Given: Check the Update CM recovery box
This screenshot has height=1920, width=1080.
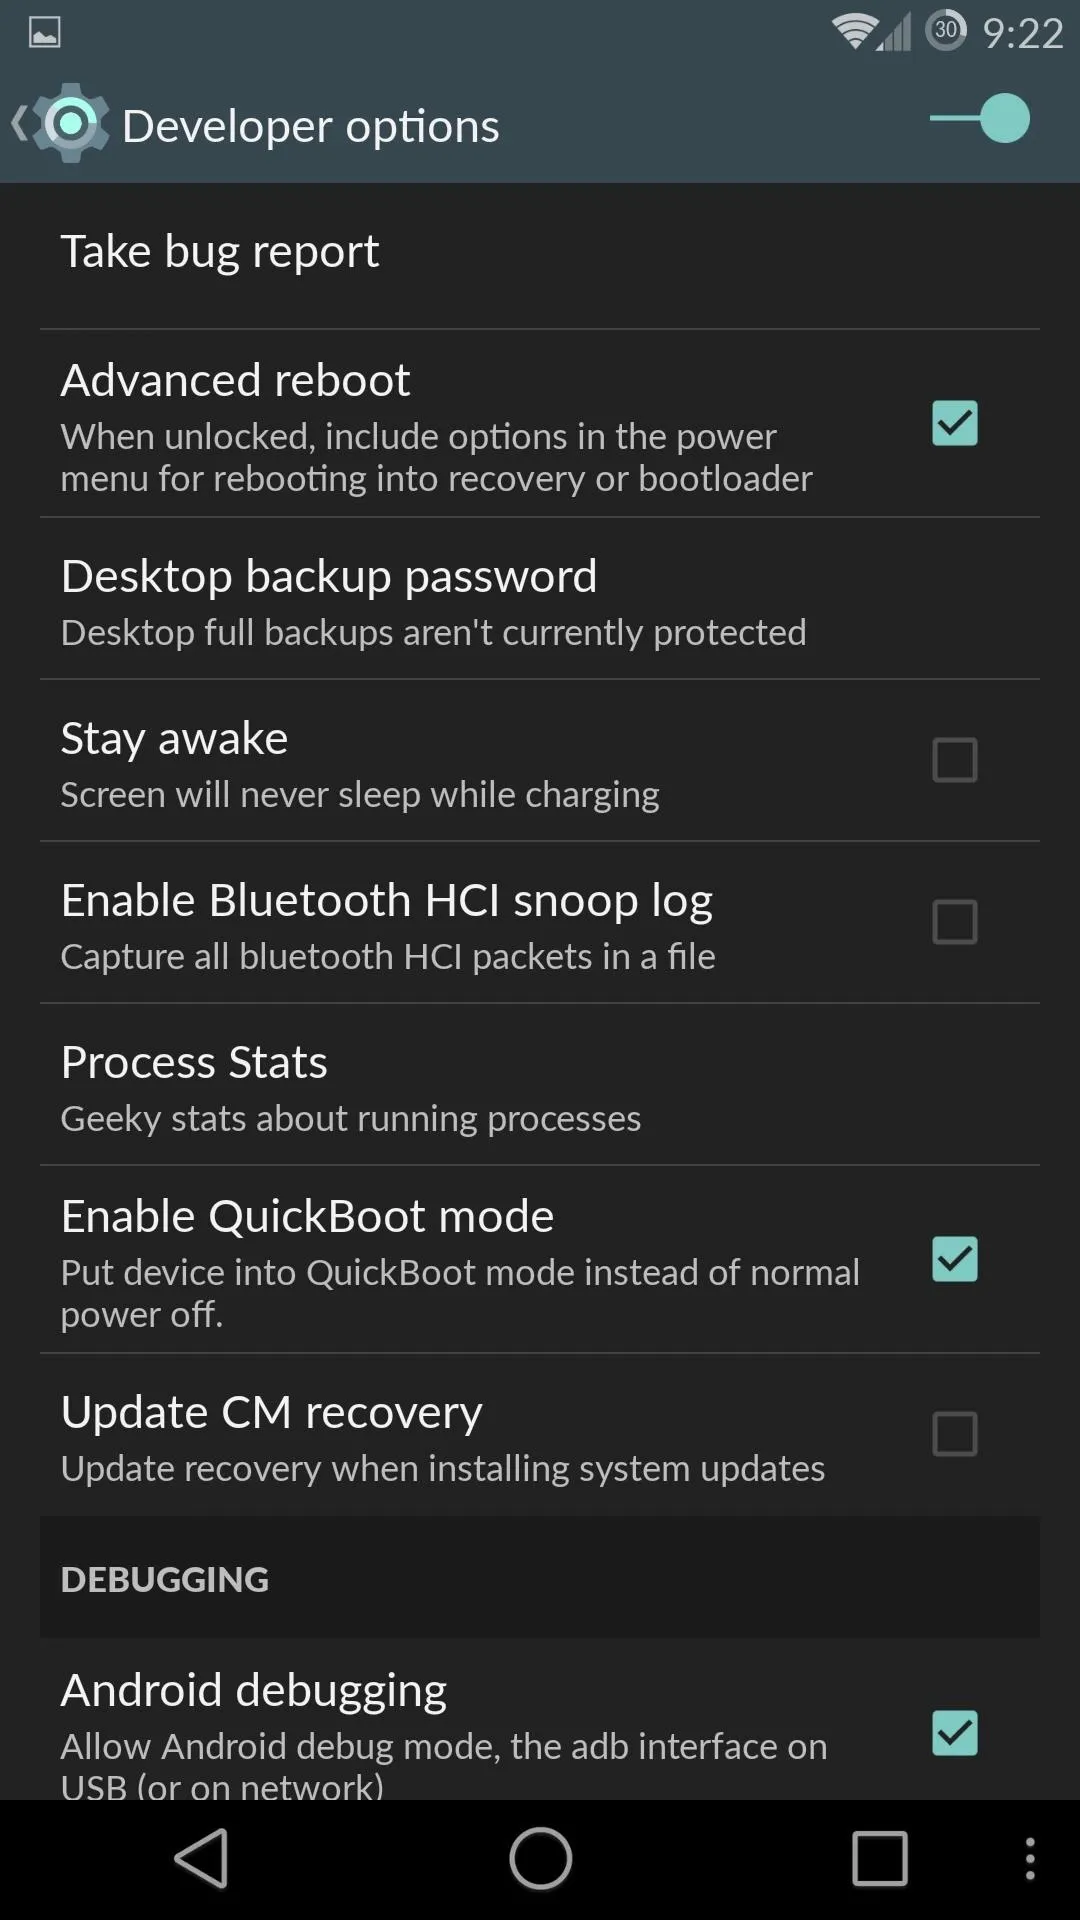Looking at the screenshot, I should (955, 1434).
